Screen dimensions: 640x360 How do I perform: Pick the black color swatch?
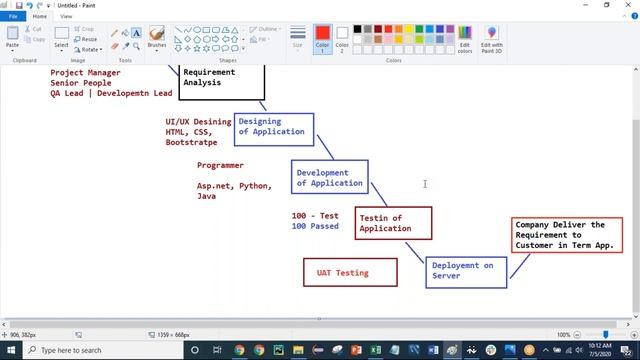tap(357, 29)
